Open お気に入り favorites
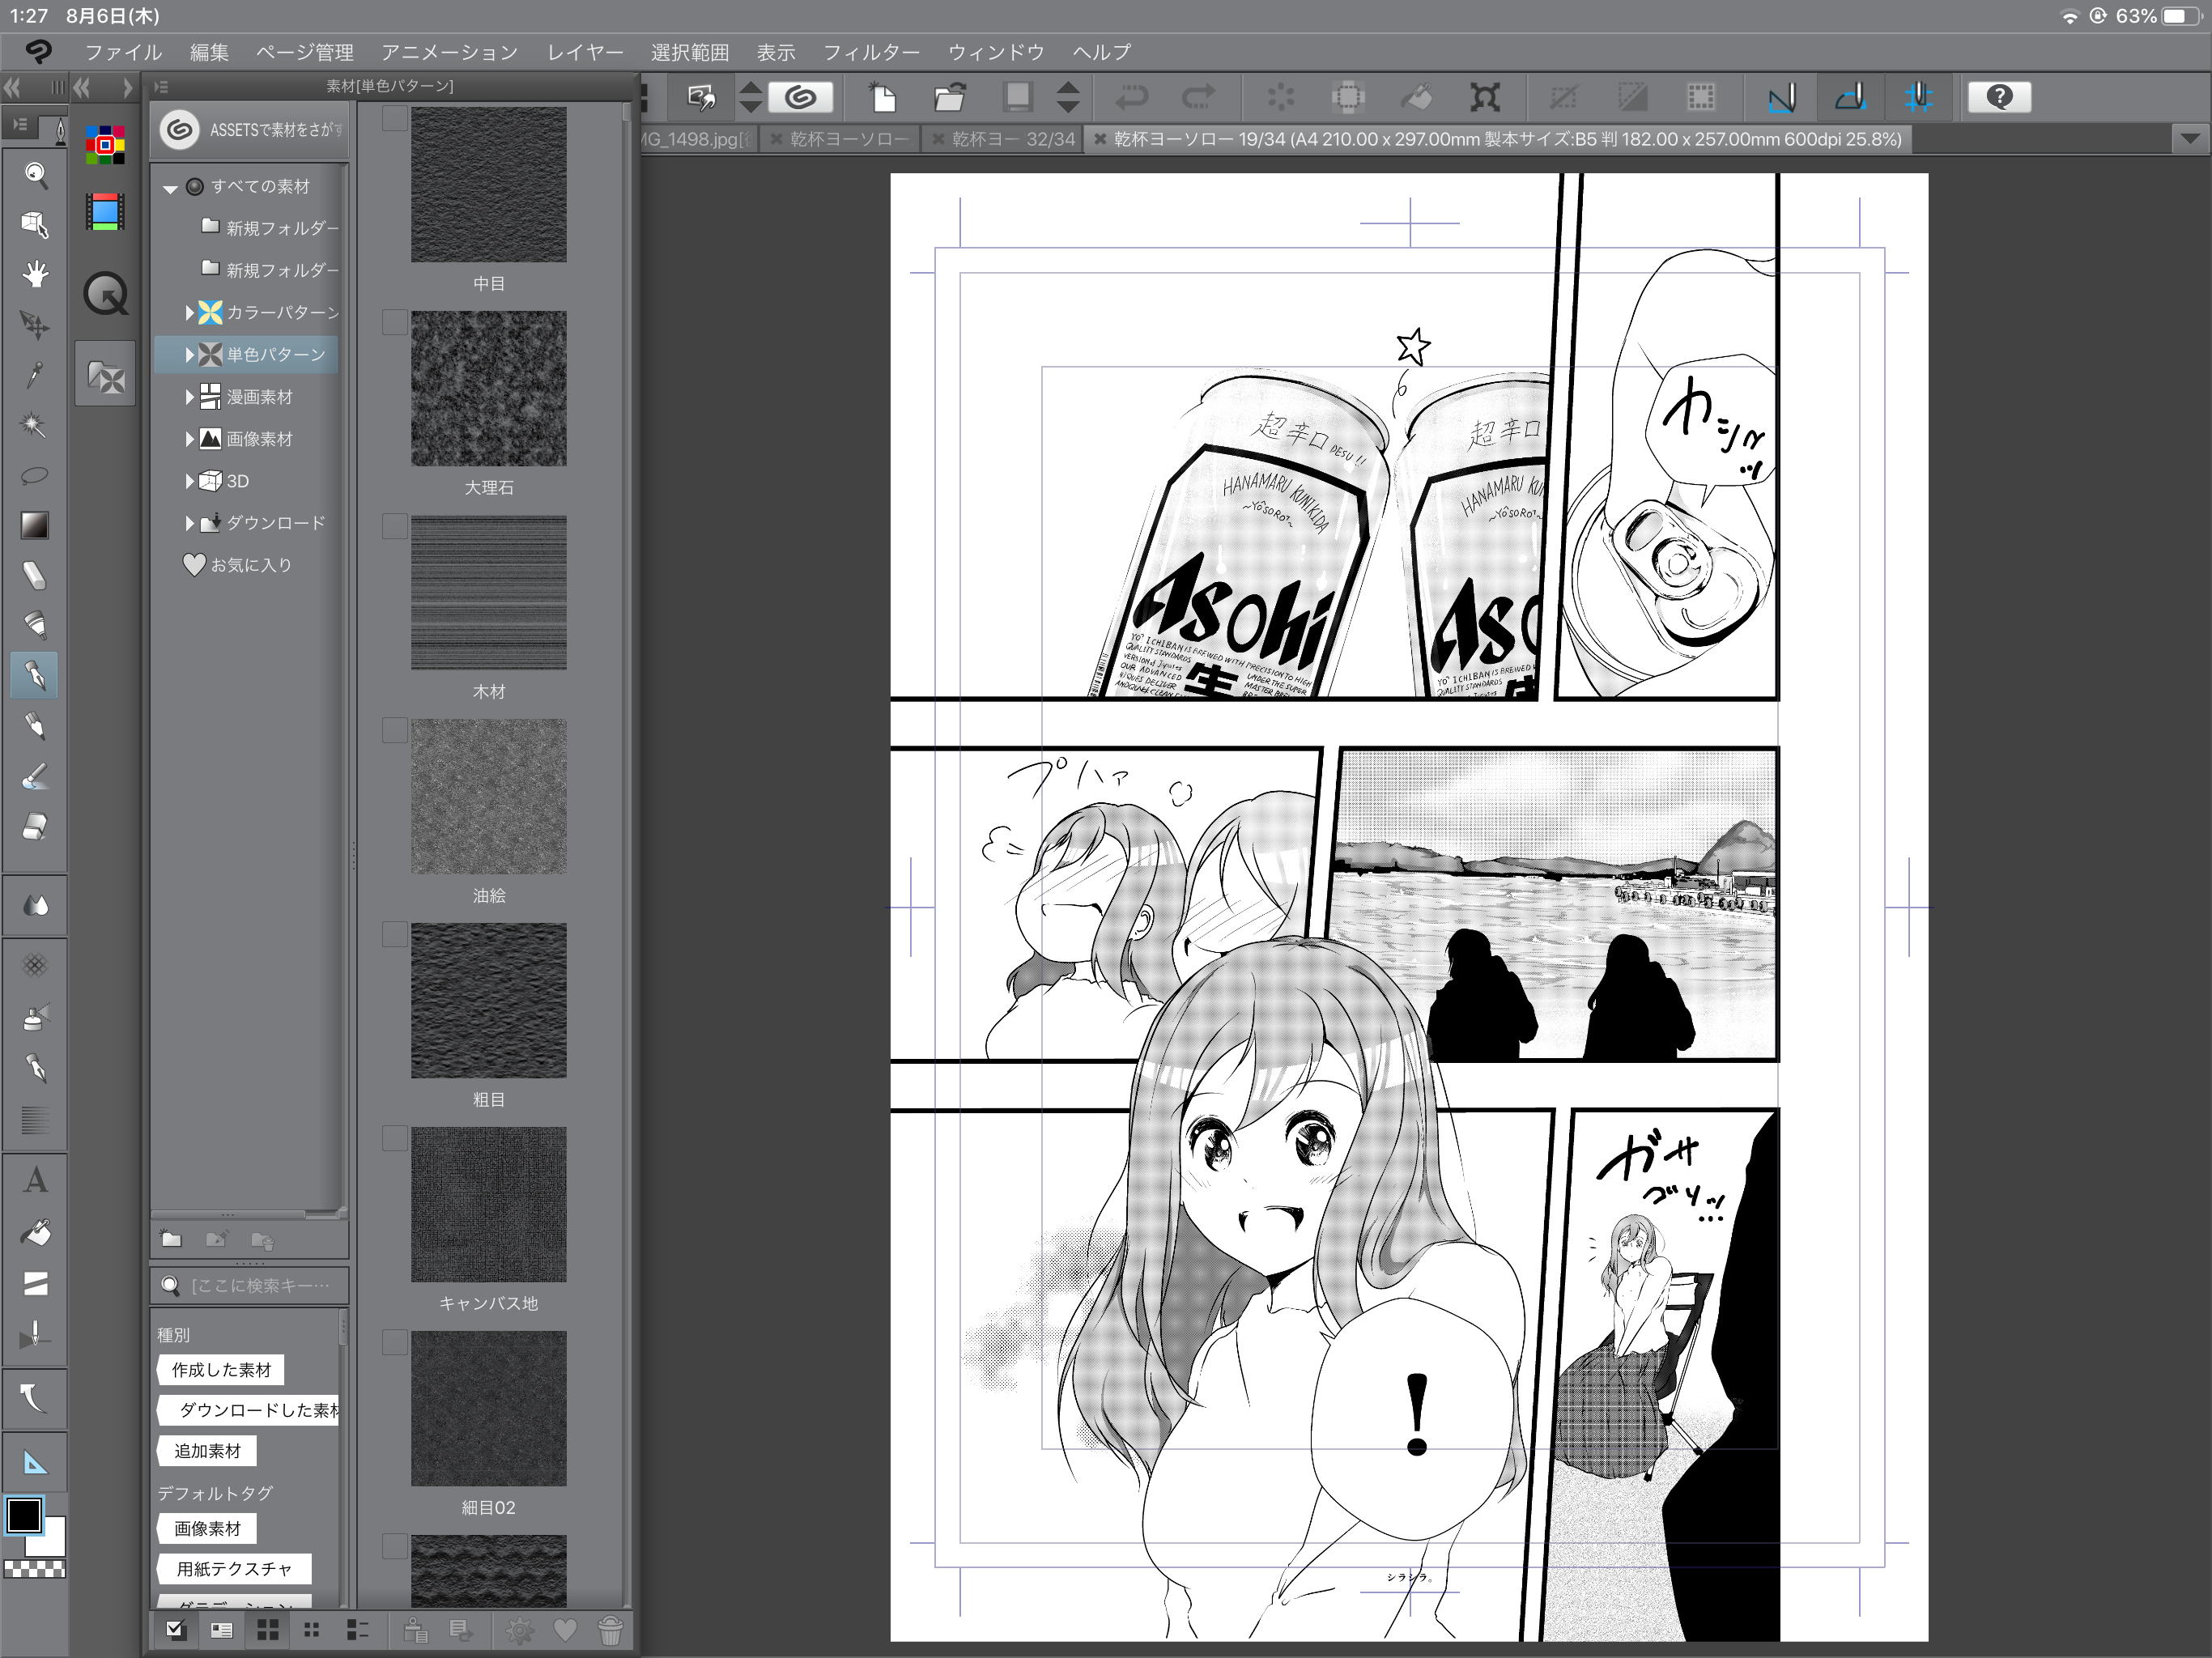Screen dimensions: 2212x1658 [238, 565]
